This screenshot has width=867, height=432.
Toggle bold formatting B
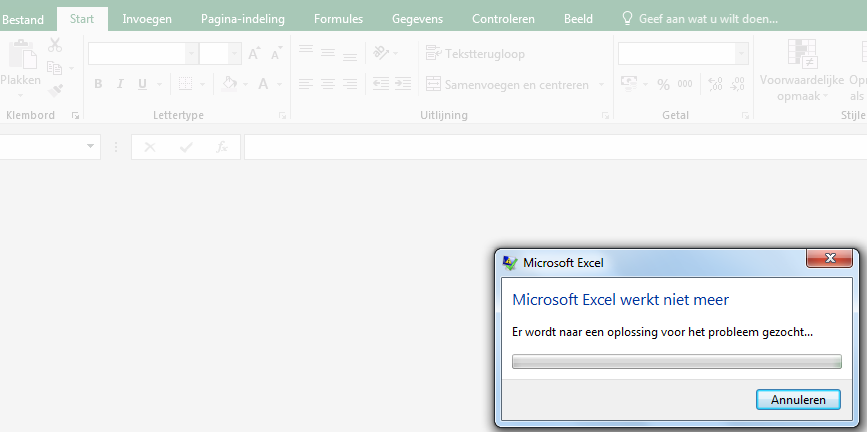click(98, 84)
